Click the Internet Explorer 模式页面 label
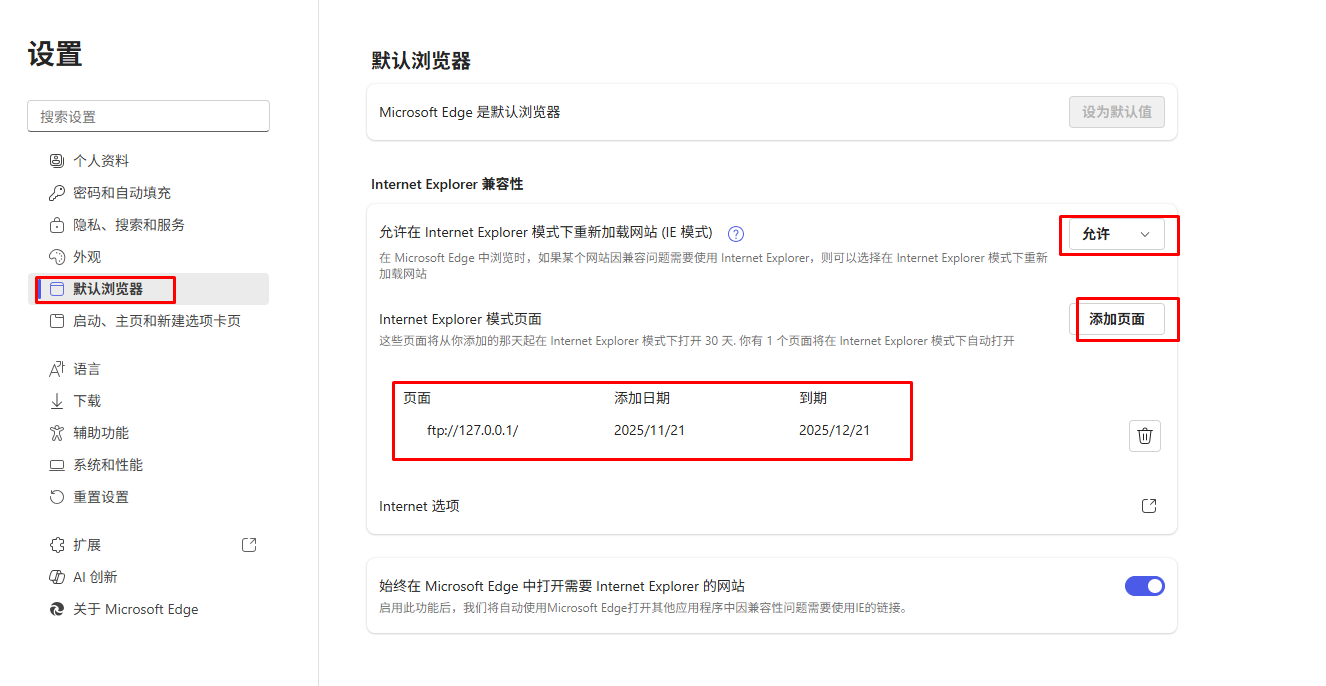This screenshot has width=1326, height=686. pos(460,319)
